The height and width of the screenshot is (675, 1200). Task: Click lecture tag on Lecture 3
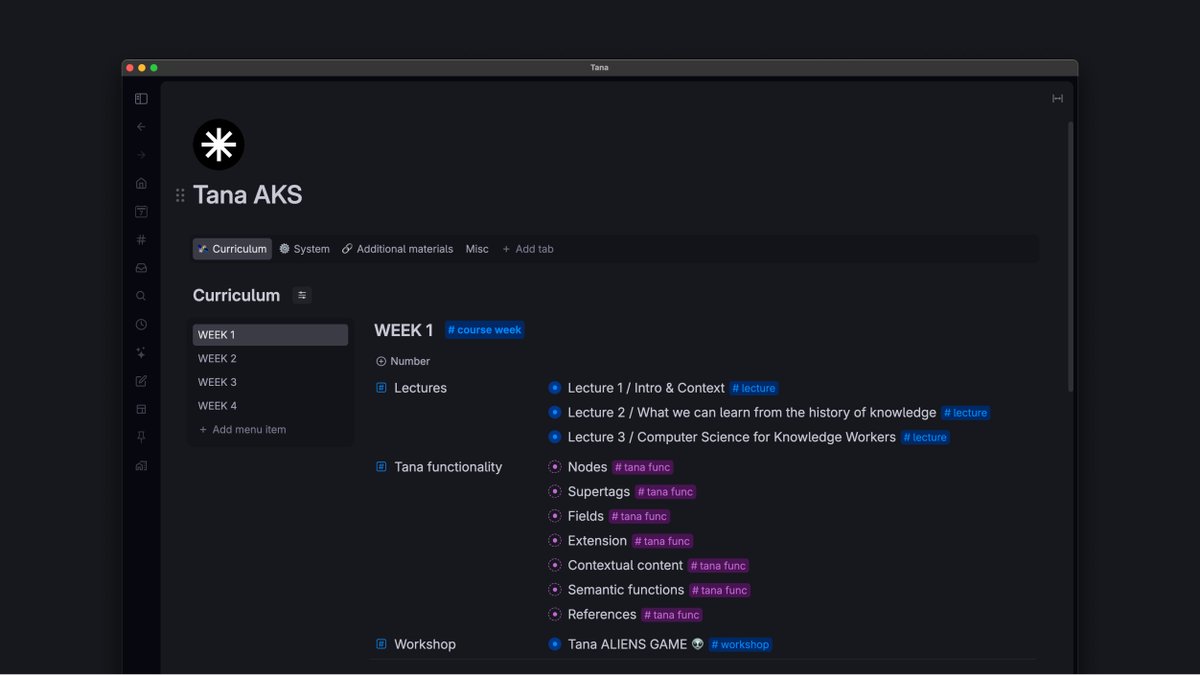click(925, 437)
